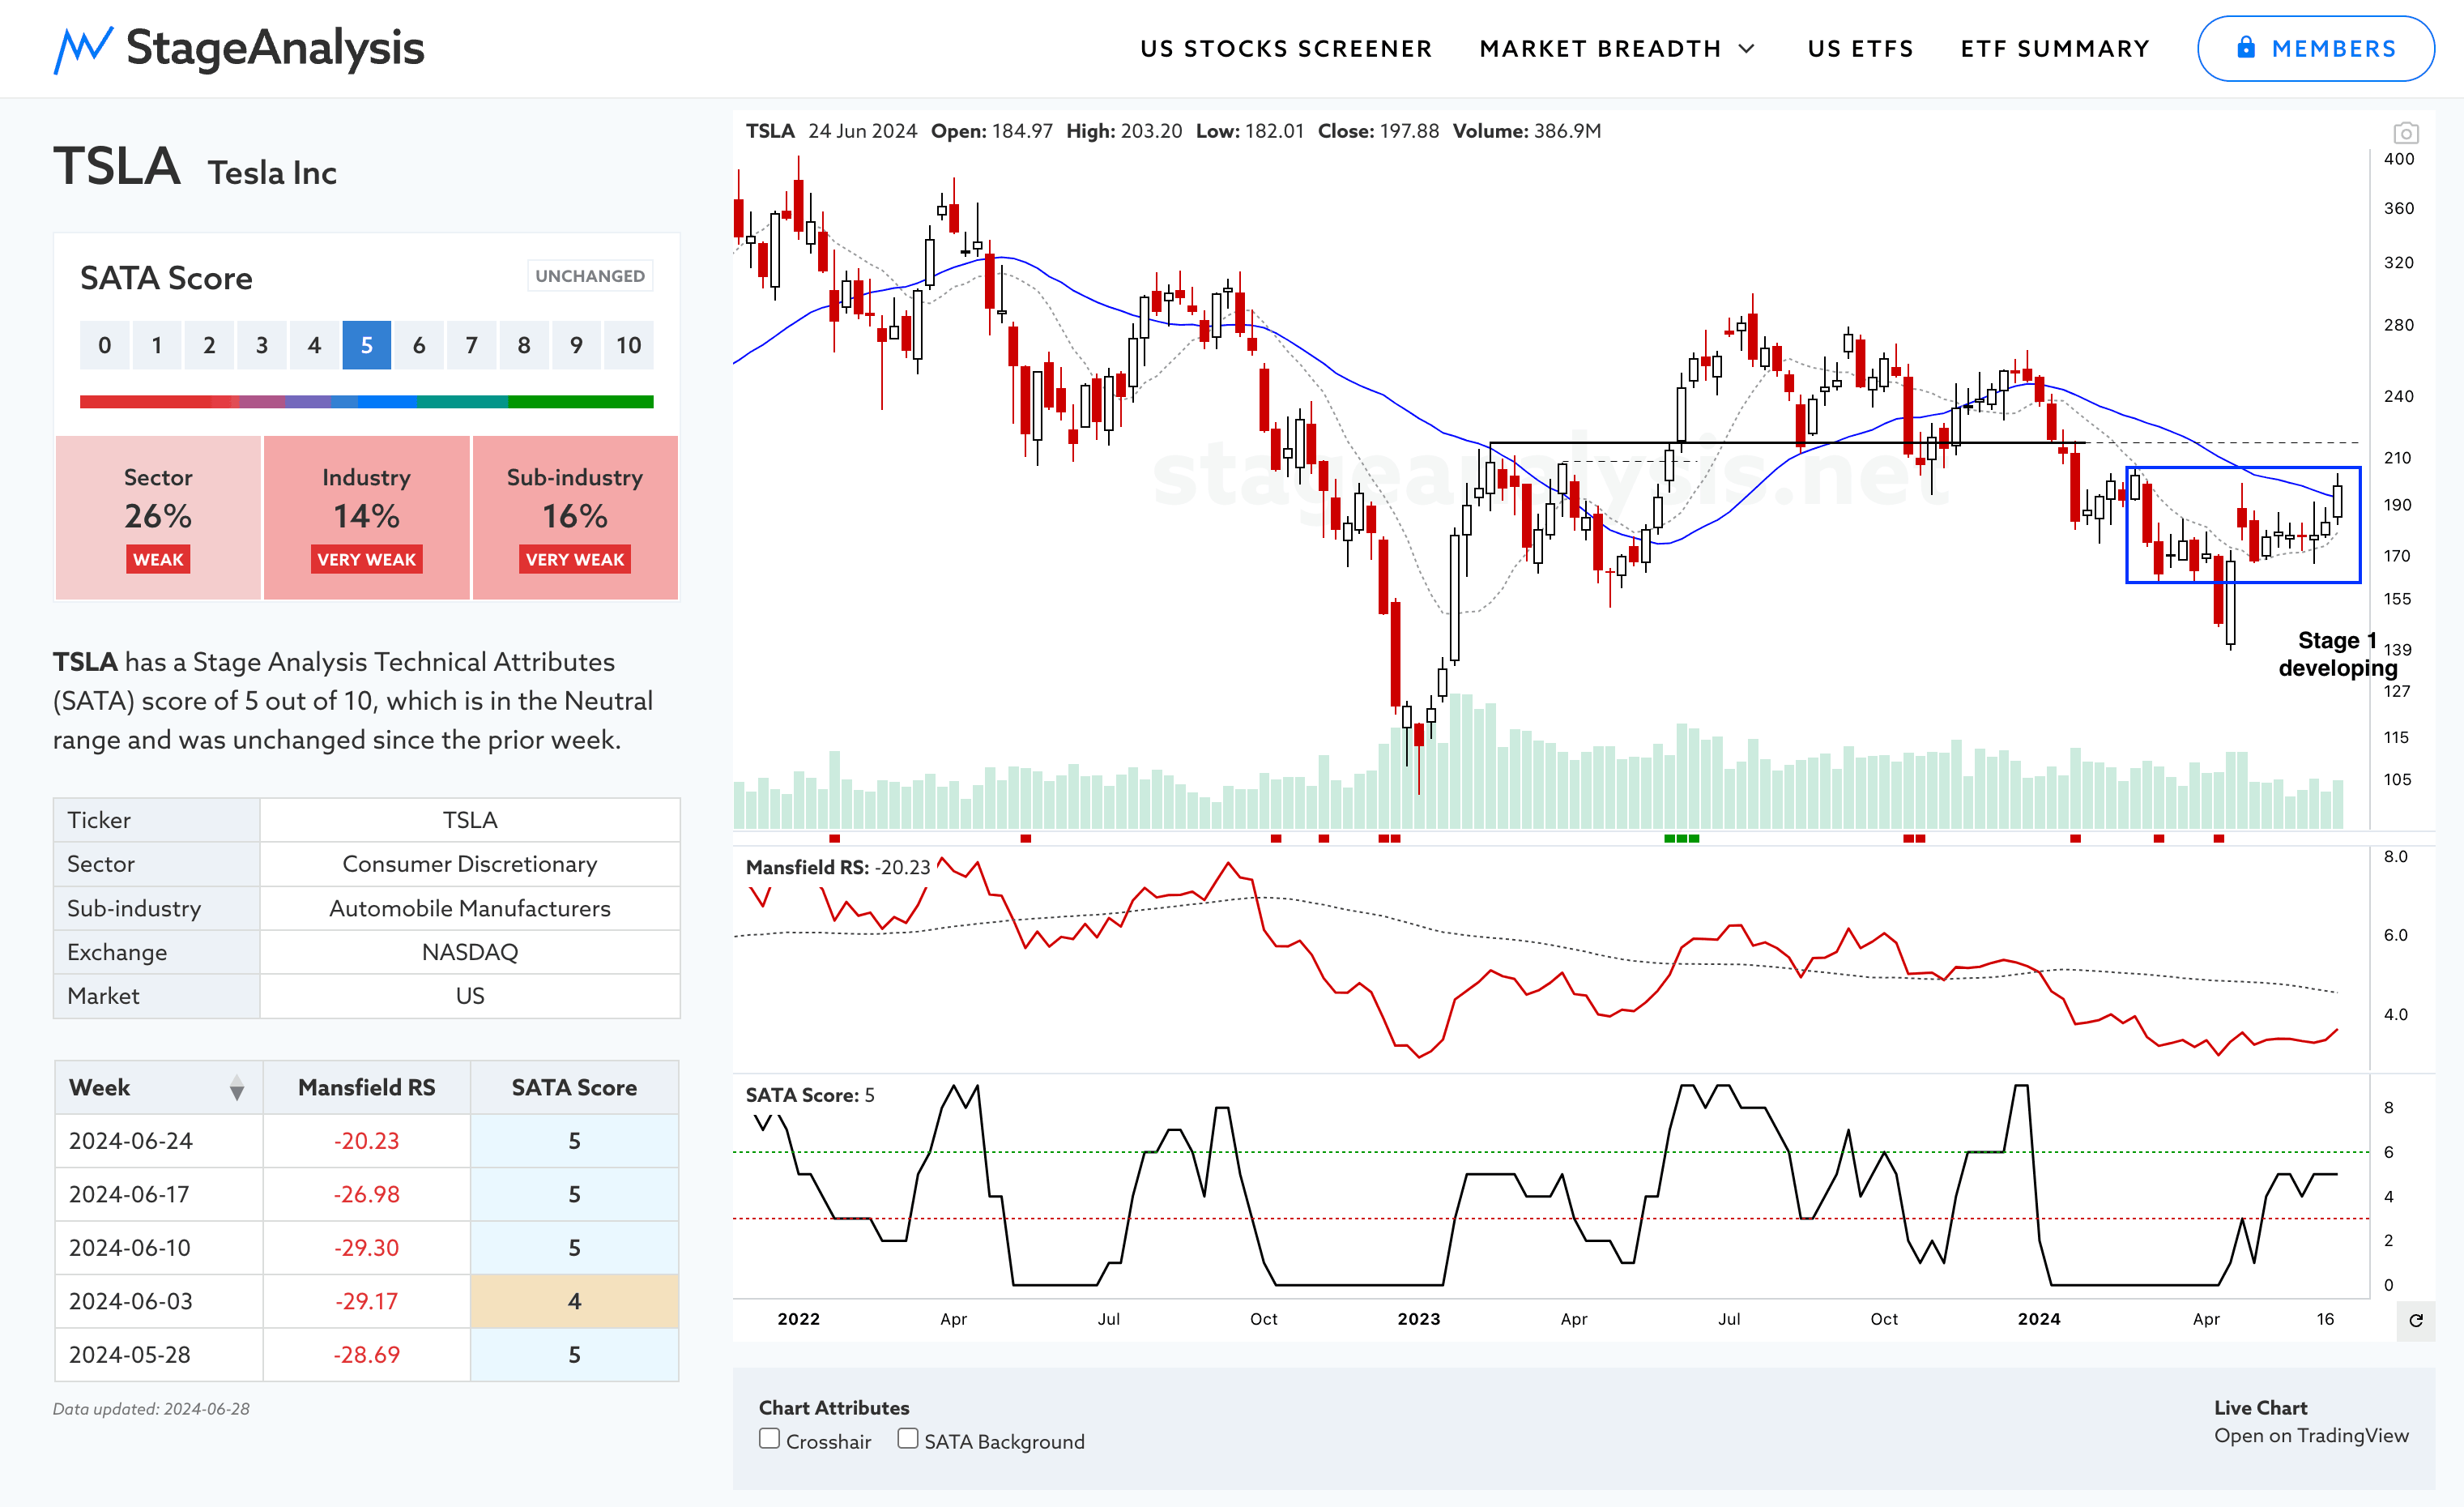Click the 2023 label on time axis
Viewport: 2464px width, 1507px height.
pyautogui.click(x=1418, y=1319)
